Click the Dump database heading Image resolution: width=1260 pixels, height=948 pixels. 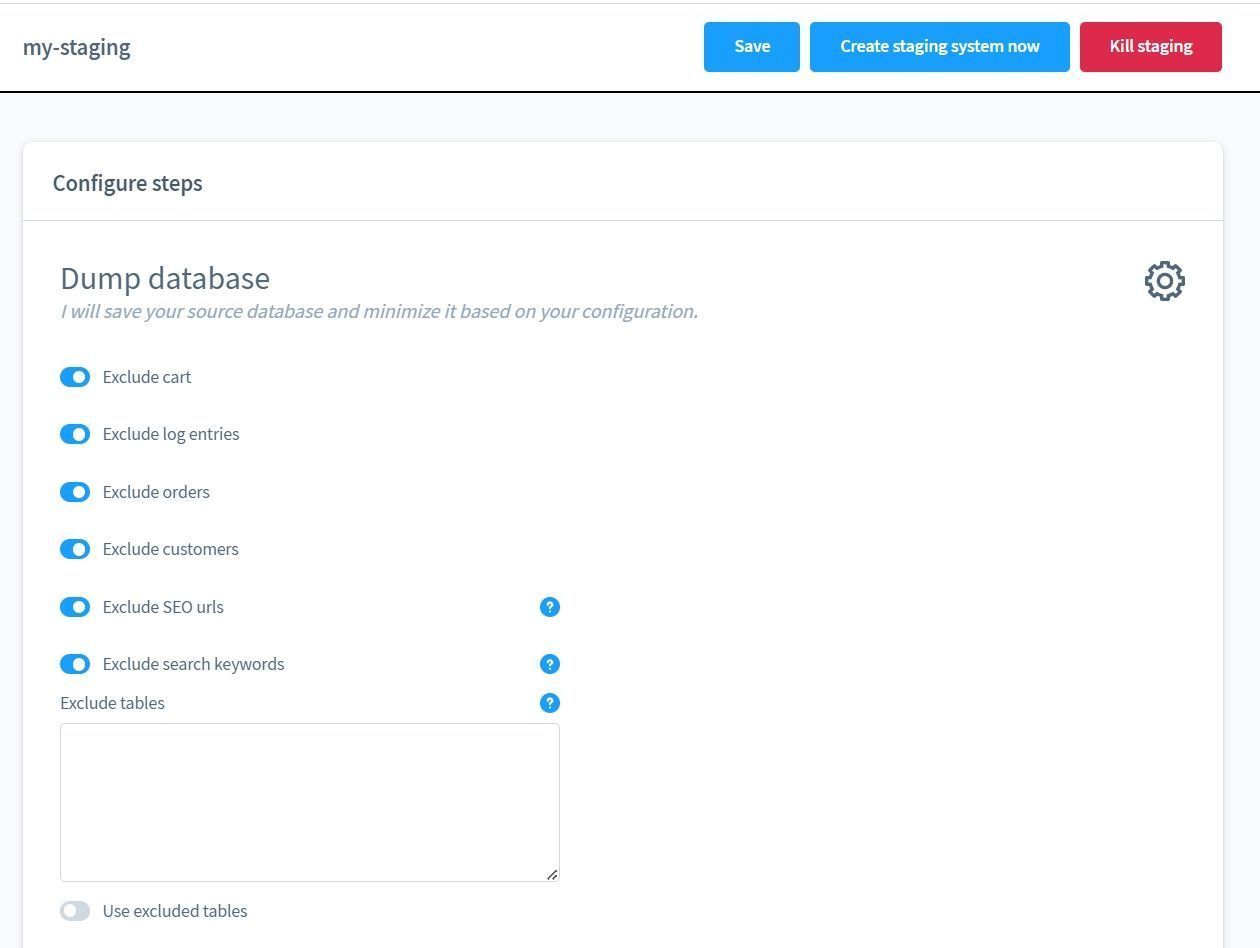165,278
